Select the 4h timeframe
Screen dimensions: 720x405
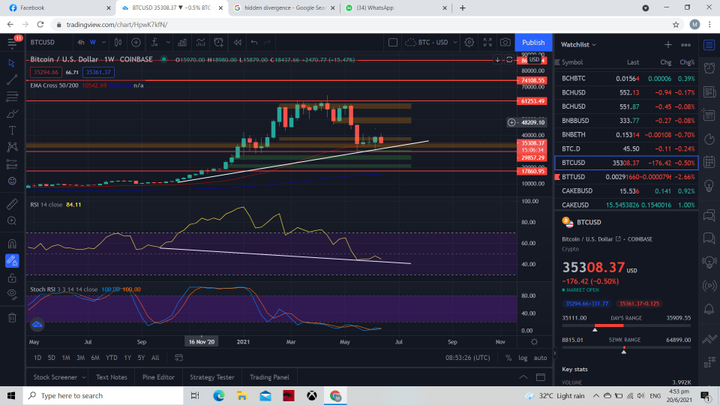(x=81, y=42)
